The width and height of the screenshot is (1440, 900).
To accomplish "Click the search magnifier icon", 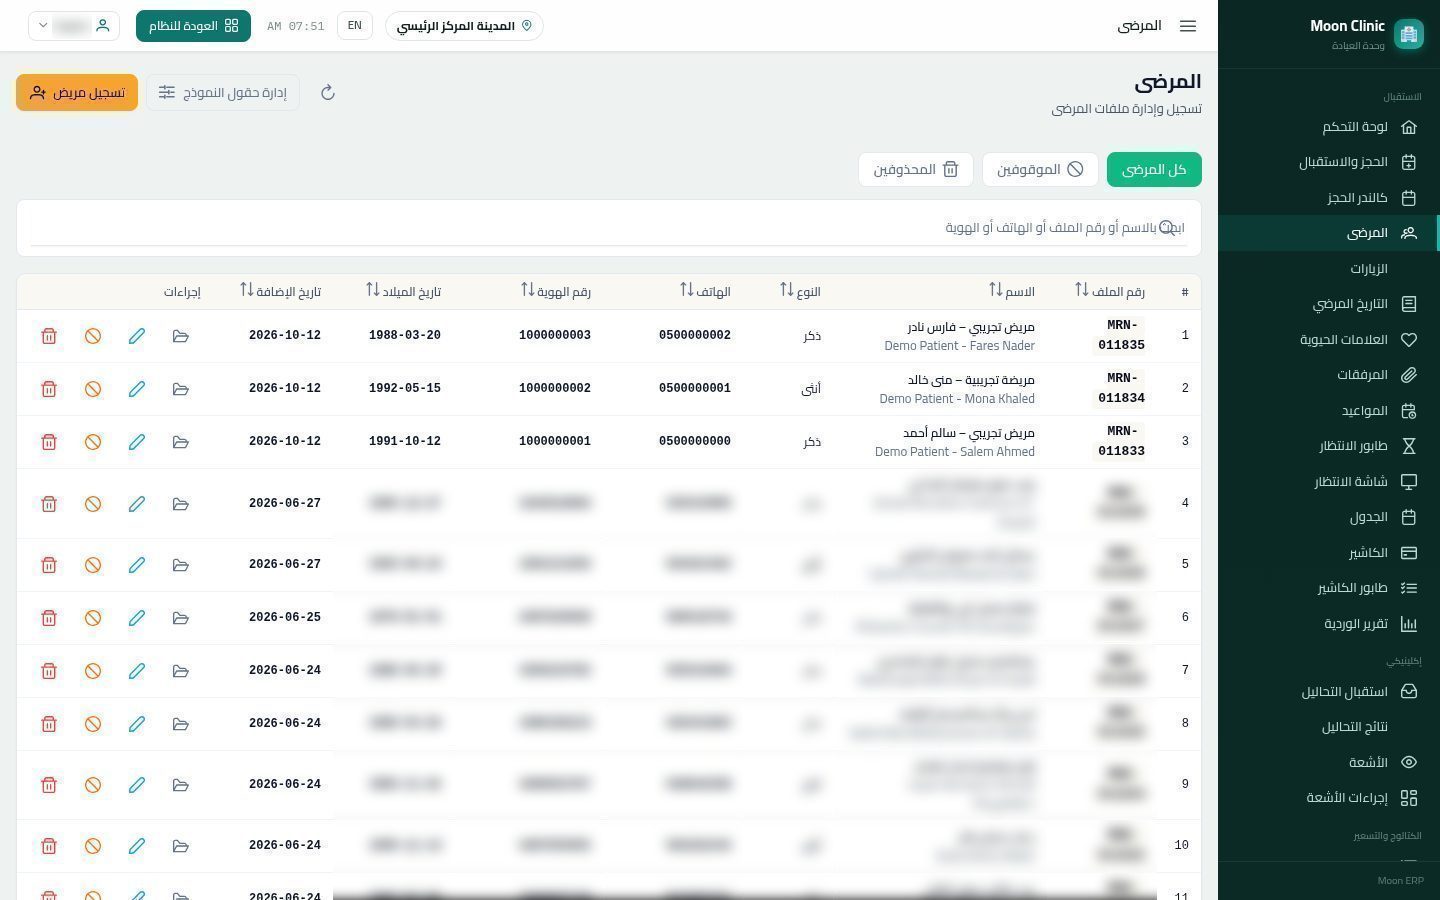I will coord(1167,228).
